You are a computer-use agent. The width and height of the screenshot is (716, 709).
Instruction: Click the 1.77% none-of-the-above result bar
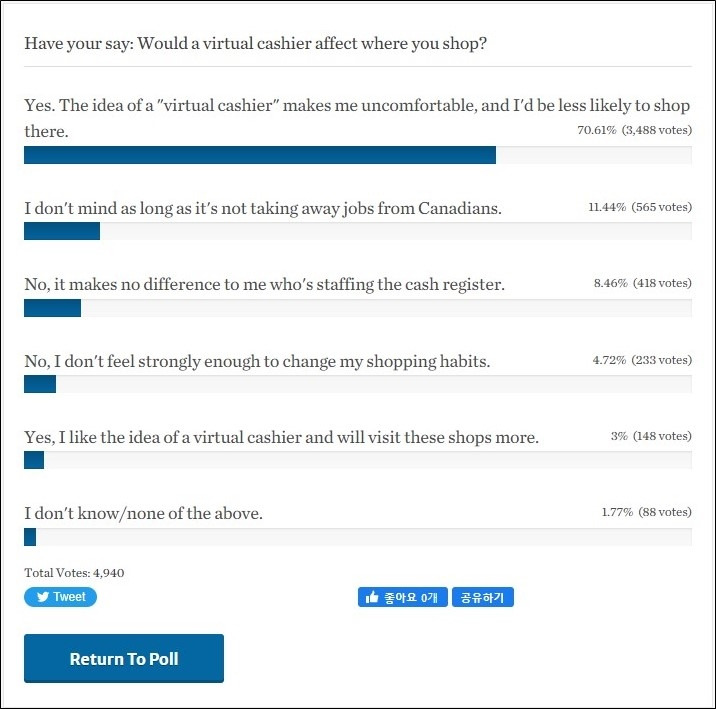coord(30,537)
